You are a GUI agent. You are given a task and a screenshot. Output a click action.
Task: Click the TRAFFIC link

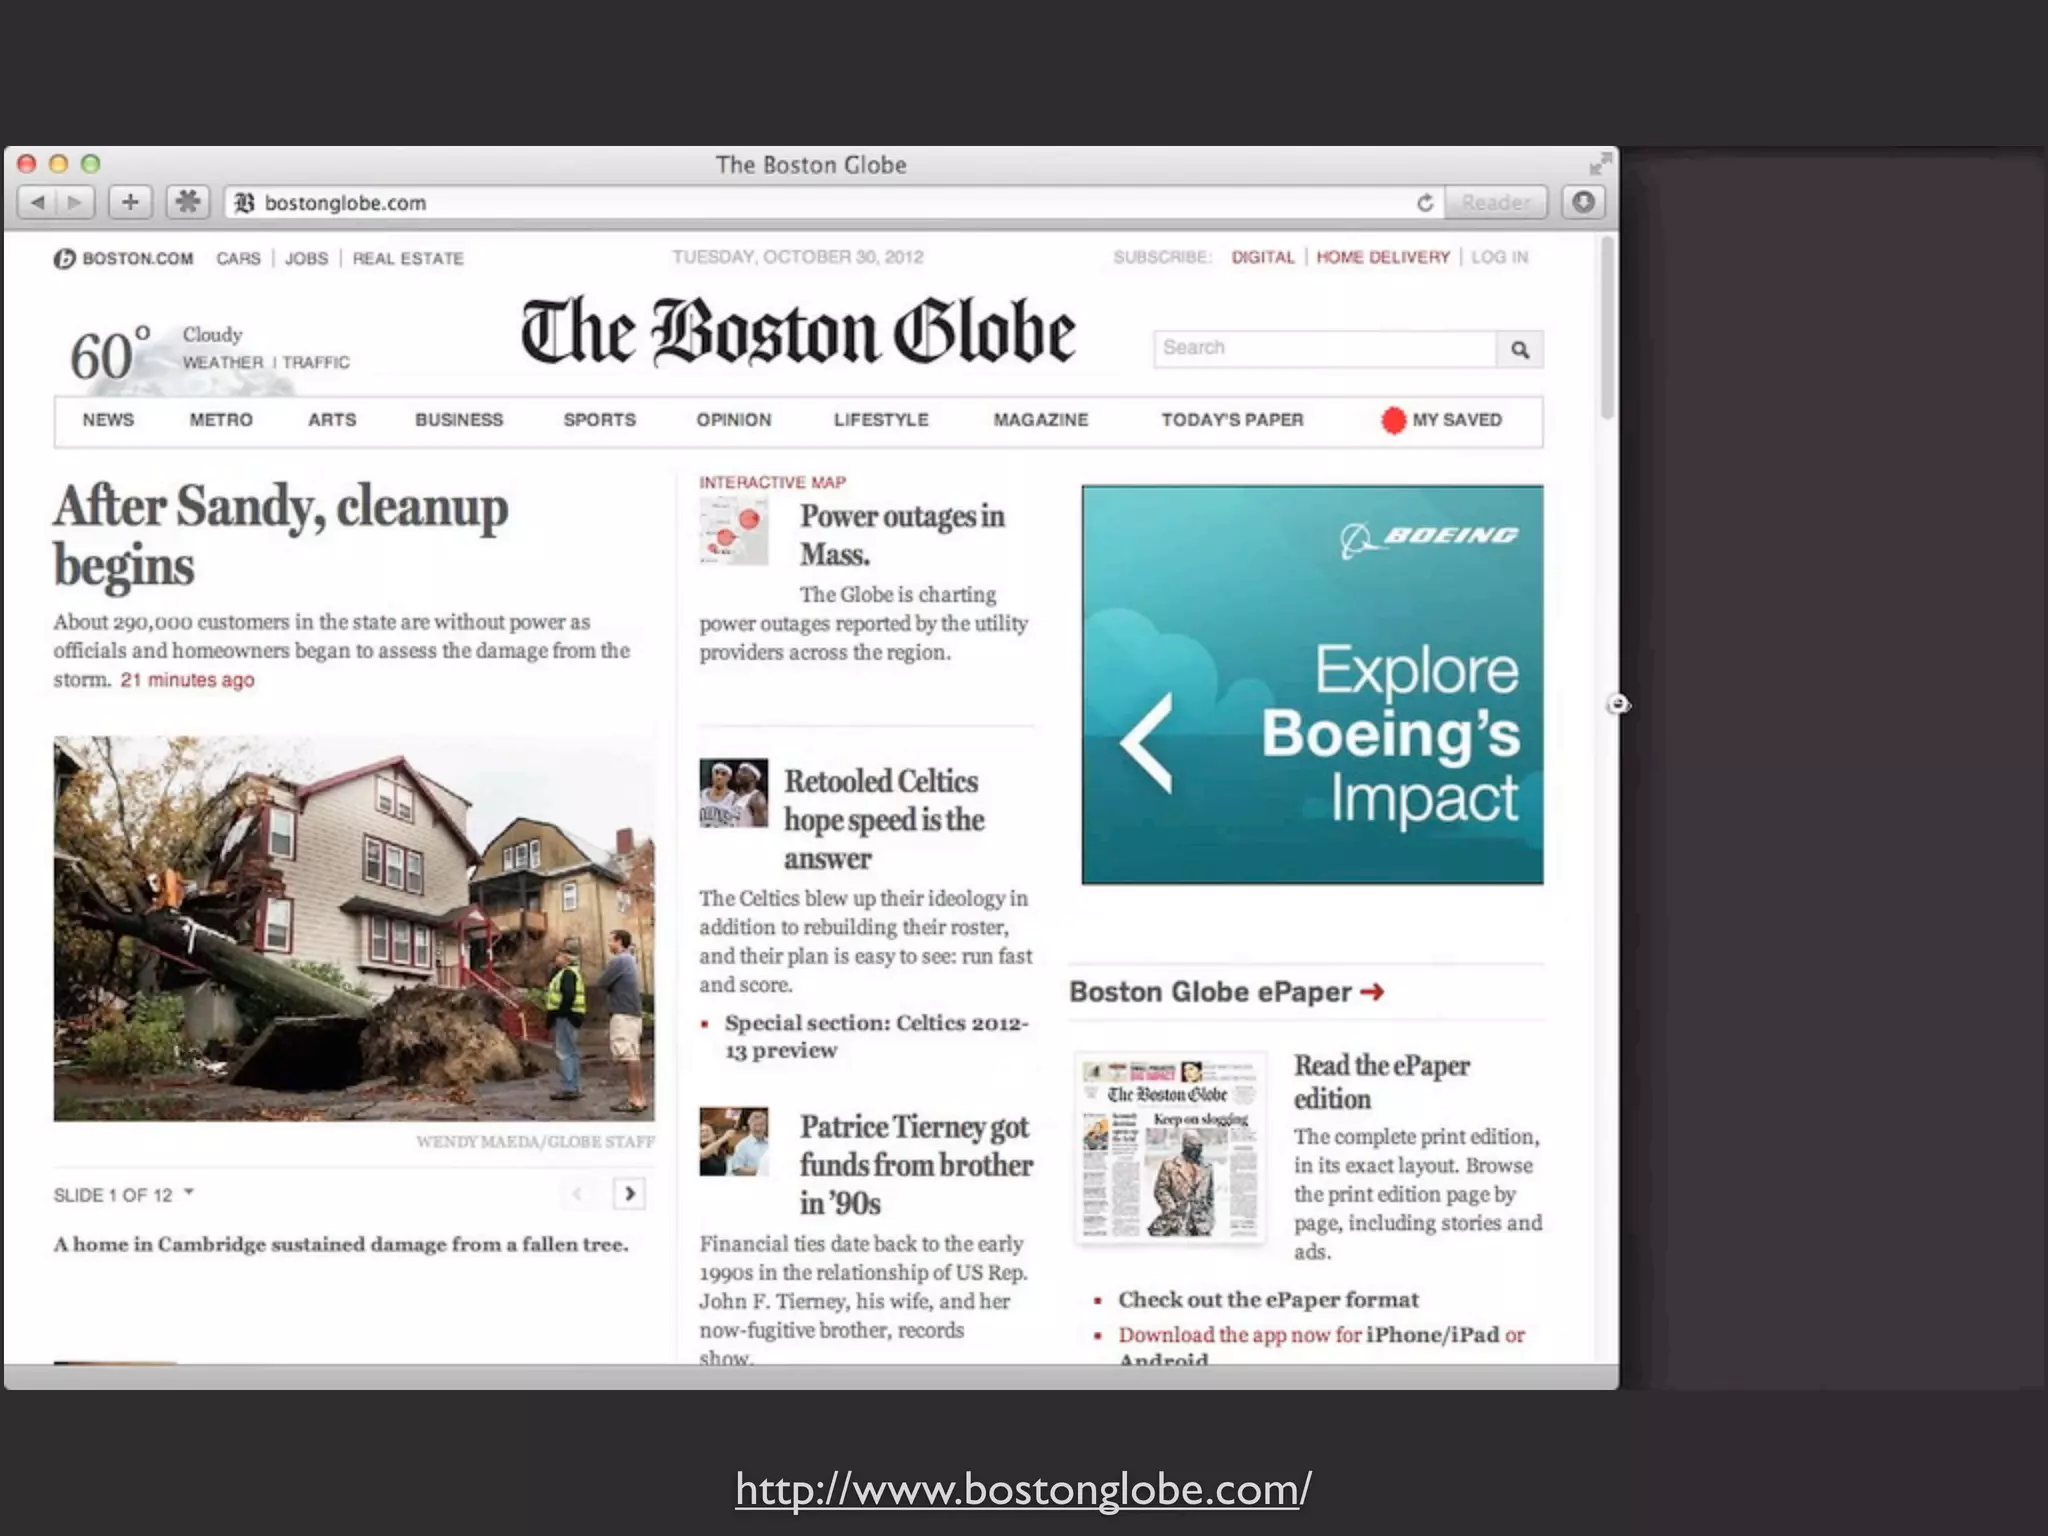(316, 362)
